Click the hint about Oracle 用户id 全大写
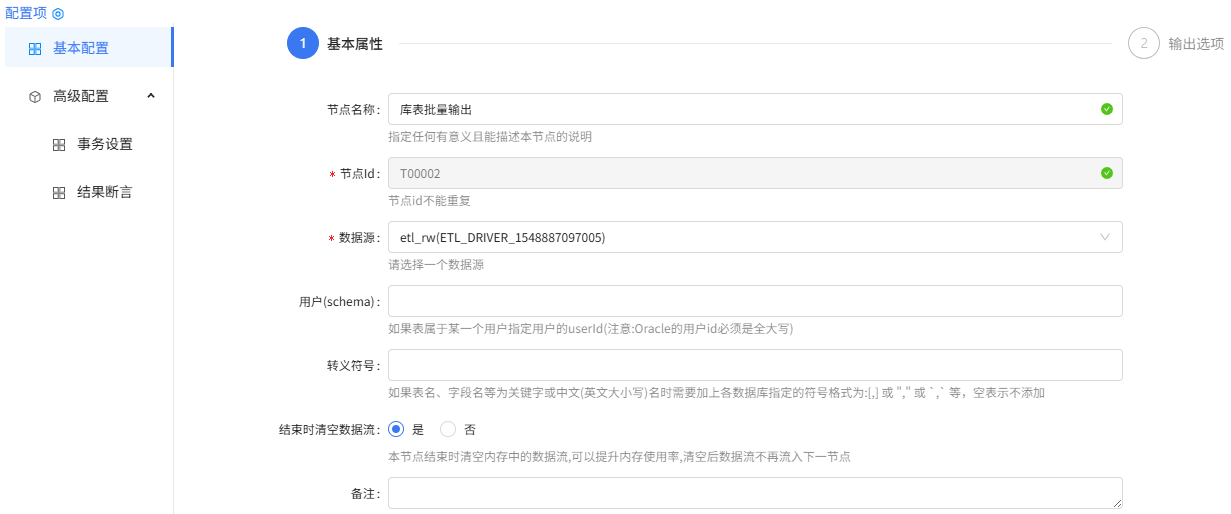Viewport: 1231px width, 514px height. [x=591, y=329]
